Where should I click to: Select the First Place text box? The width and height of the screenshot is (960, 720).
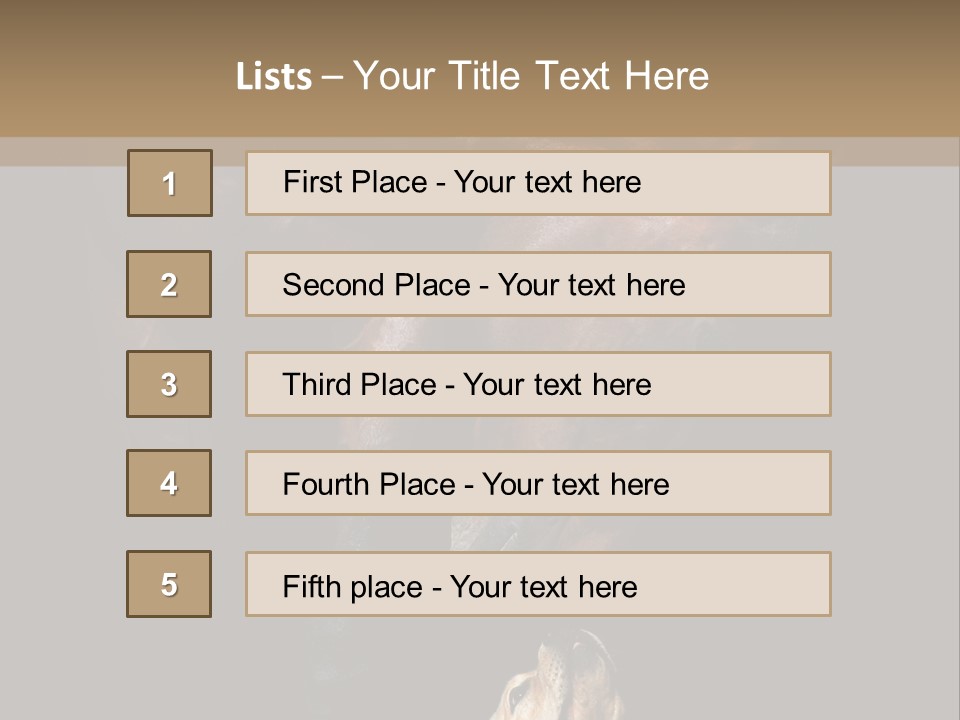coord(538,183)
